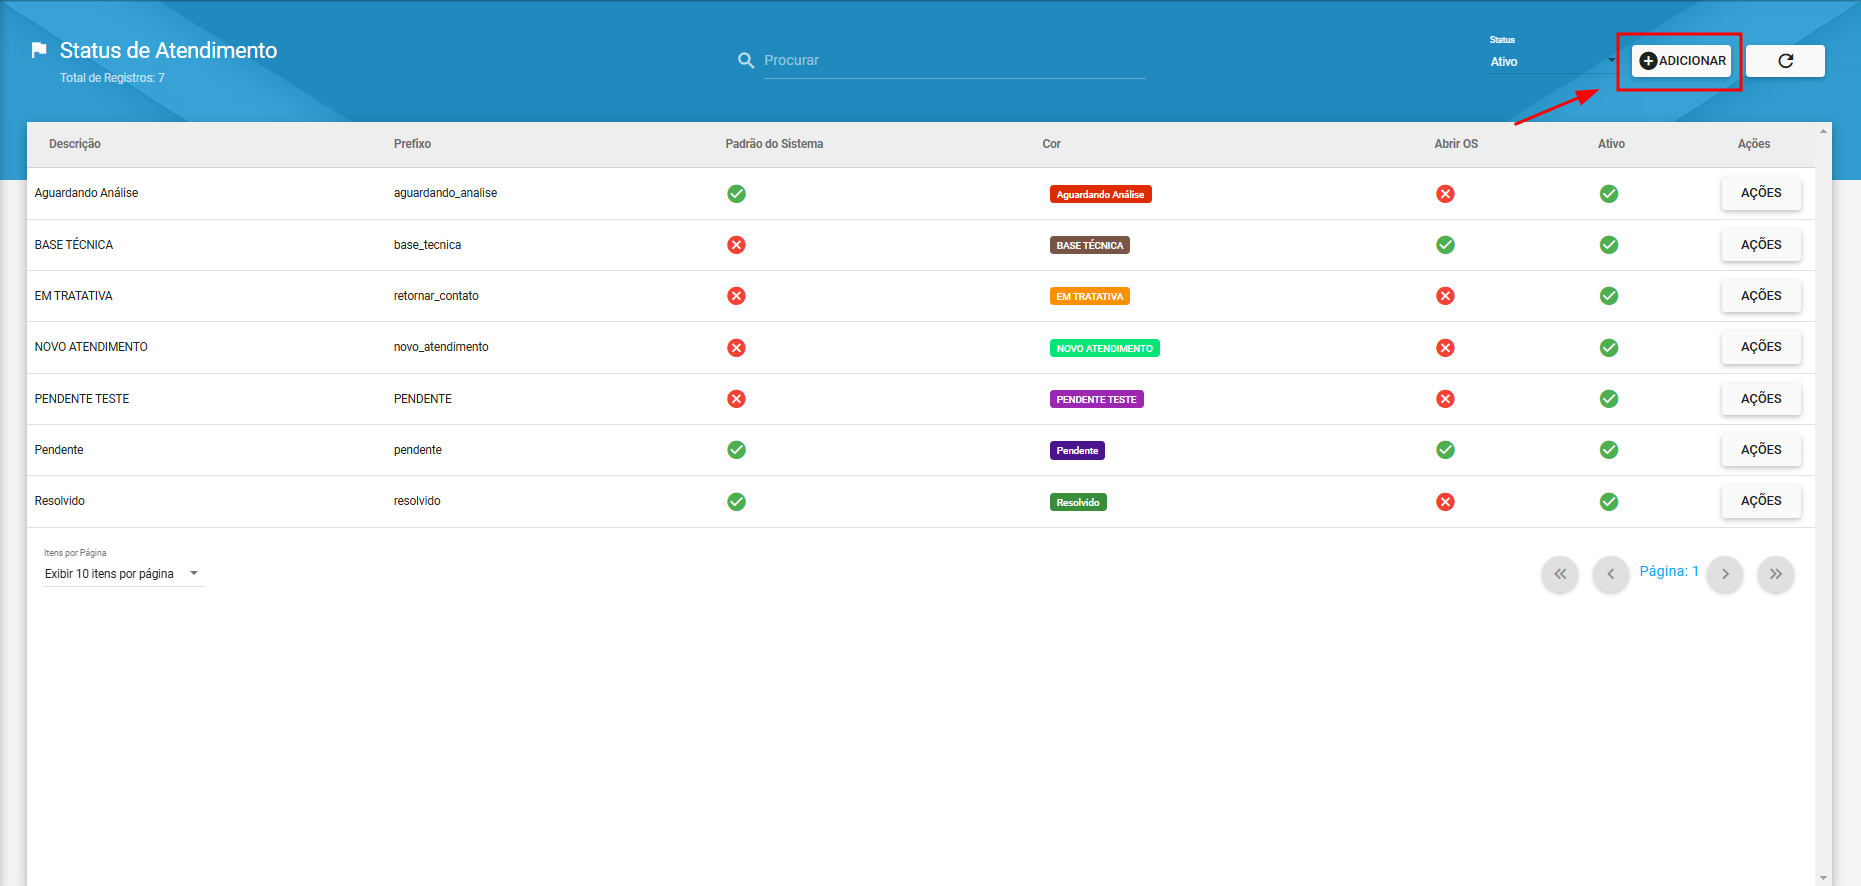Click Ativo check for NOVO ATENDIMENTO row

1608,348
